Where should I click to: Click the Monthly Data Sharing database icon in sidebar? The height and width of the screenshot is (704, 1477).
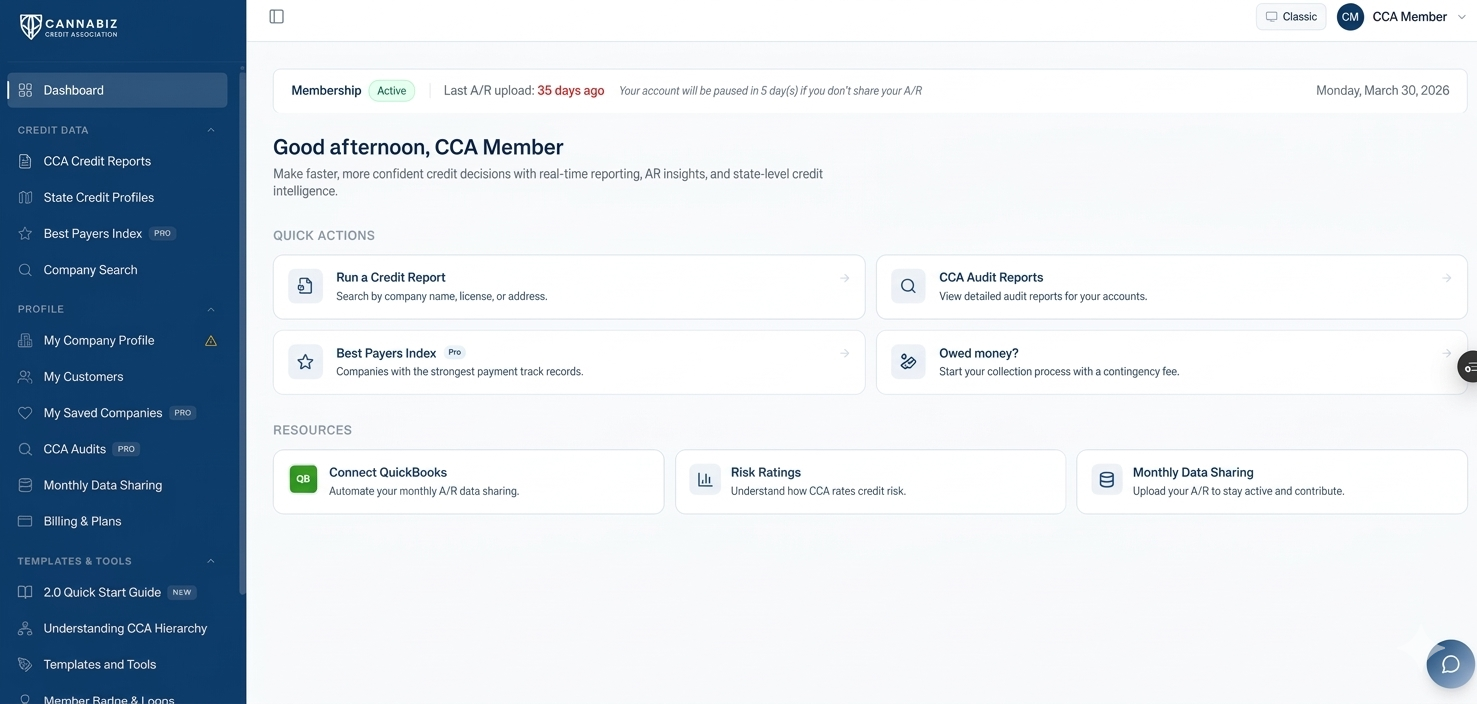point(25,485)
